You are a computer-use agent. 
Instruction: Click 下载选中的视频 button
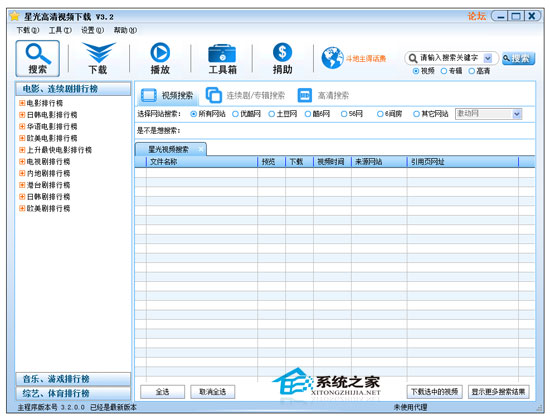[435, 392]
